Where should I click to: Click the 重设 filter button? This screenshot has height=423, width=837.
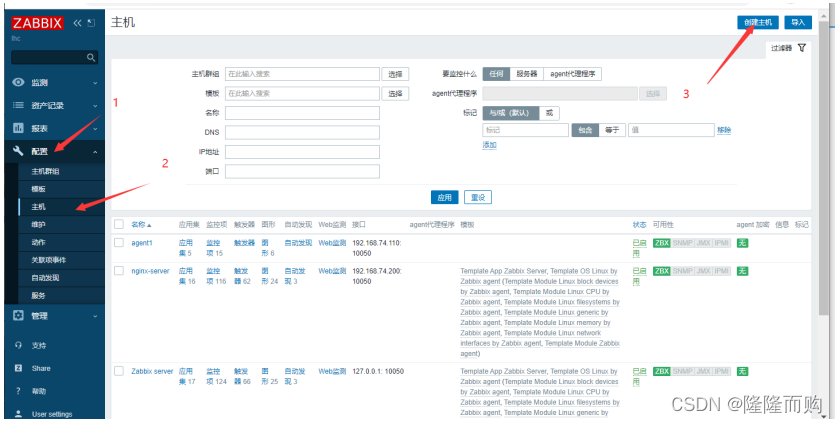[x=478, y=197]
